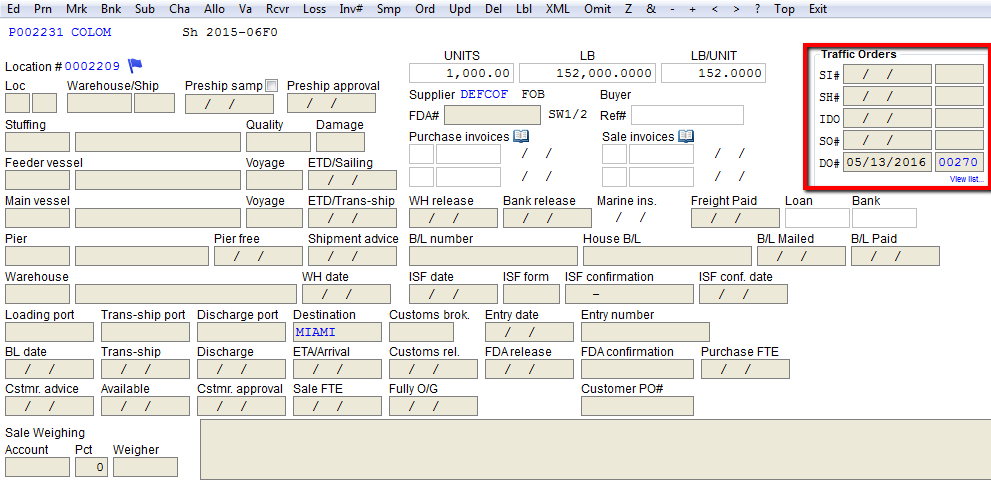
Task: Choose the Sub menu item
Action: pyautogui.click(x=145, y=9)
